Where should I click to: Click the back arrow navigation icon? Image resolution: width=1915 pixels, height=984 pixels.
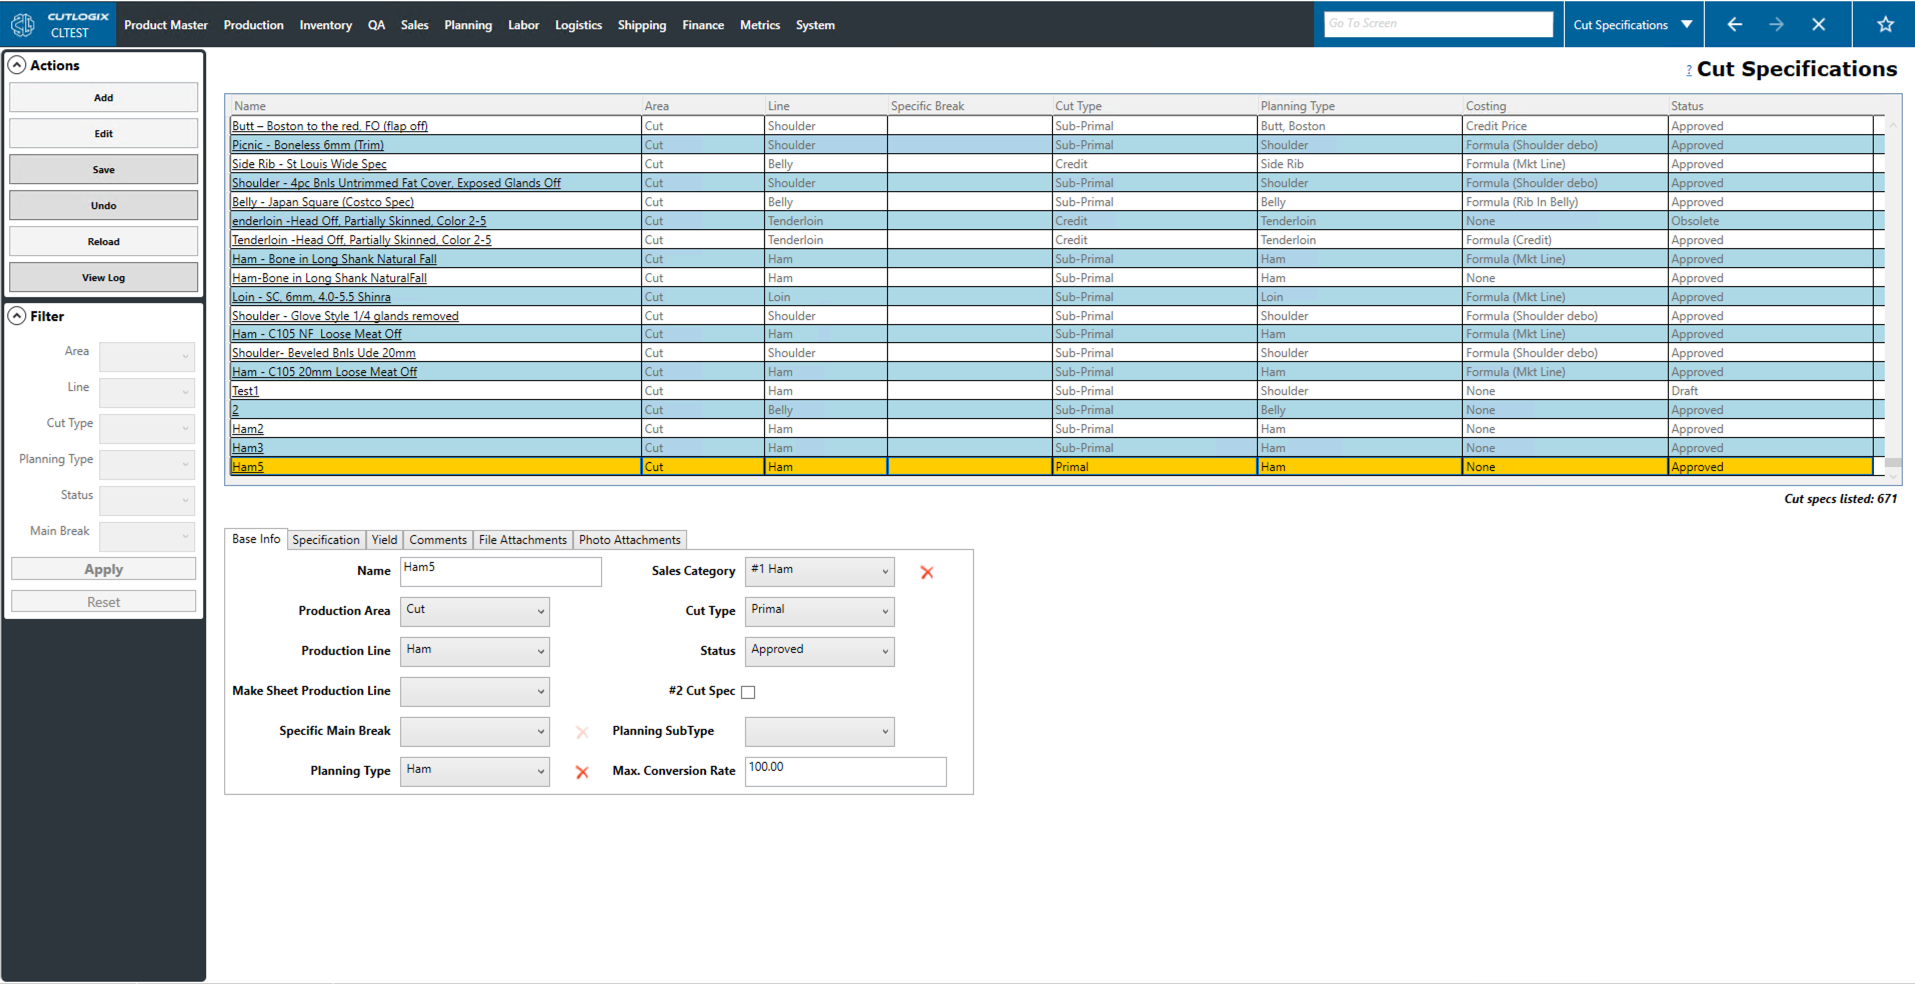coord(1735,25)
